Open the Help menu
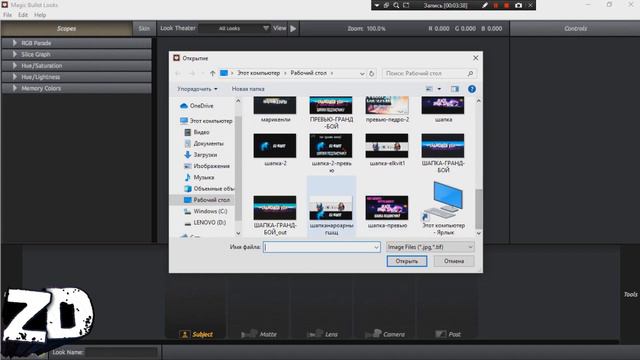This screenshot has height=360, width=640. click(x=40, y=15)
